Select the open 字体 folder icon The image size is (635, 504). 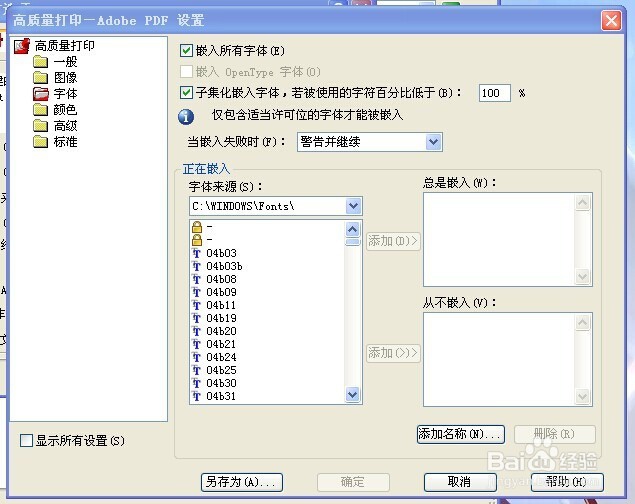coord(40,94)
